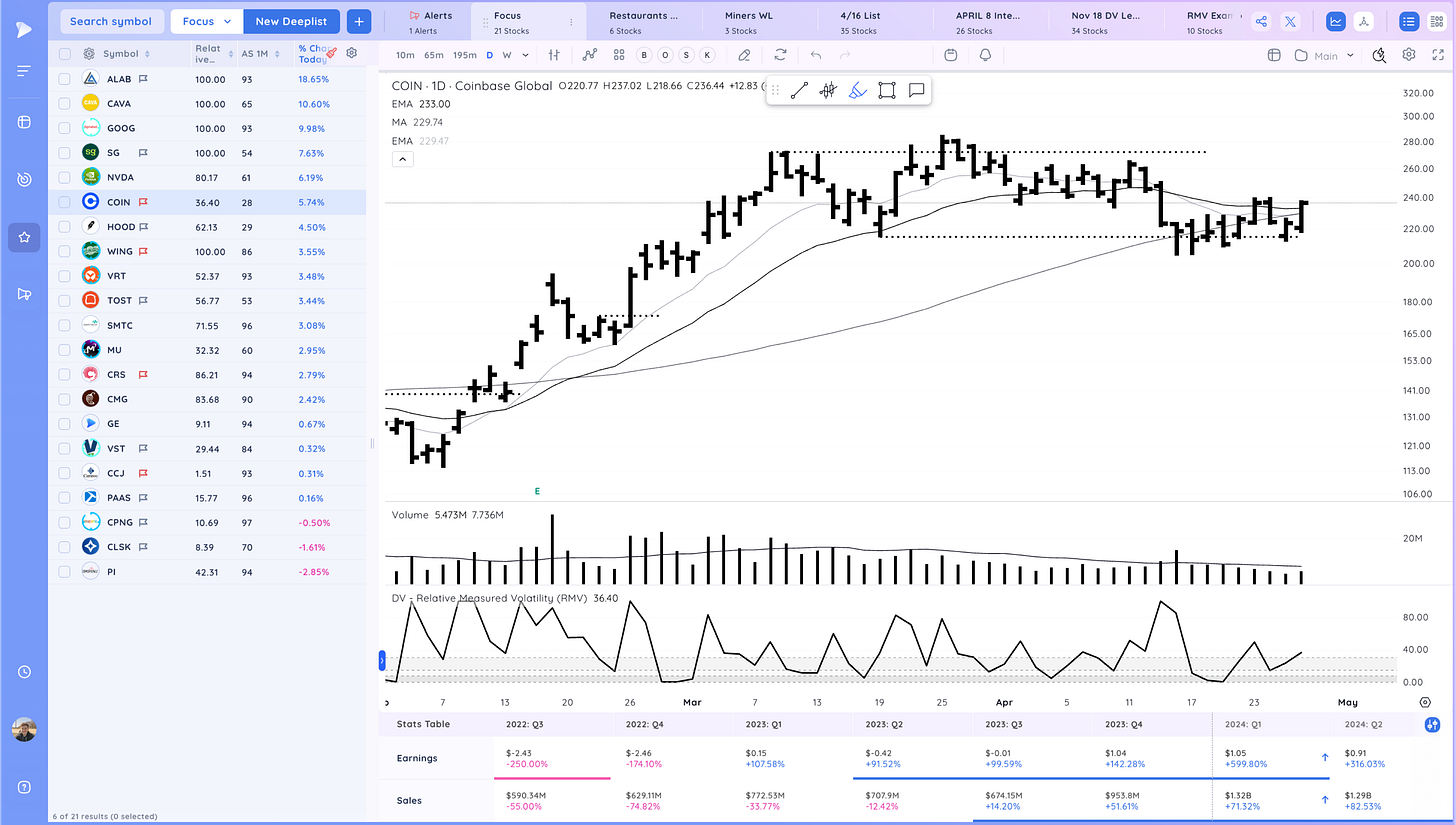Tick the select-all checkbox in table header
The width and height of the screenshot is (1456, 825).
coord(65,54)
